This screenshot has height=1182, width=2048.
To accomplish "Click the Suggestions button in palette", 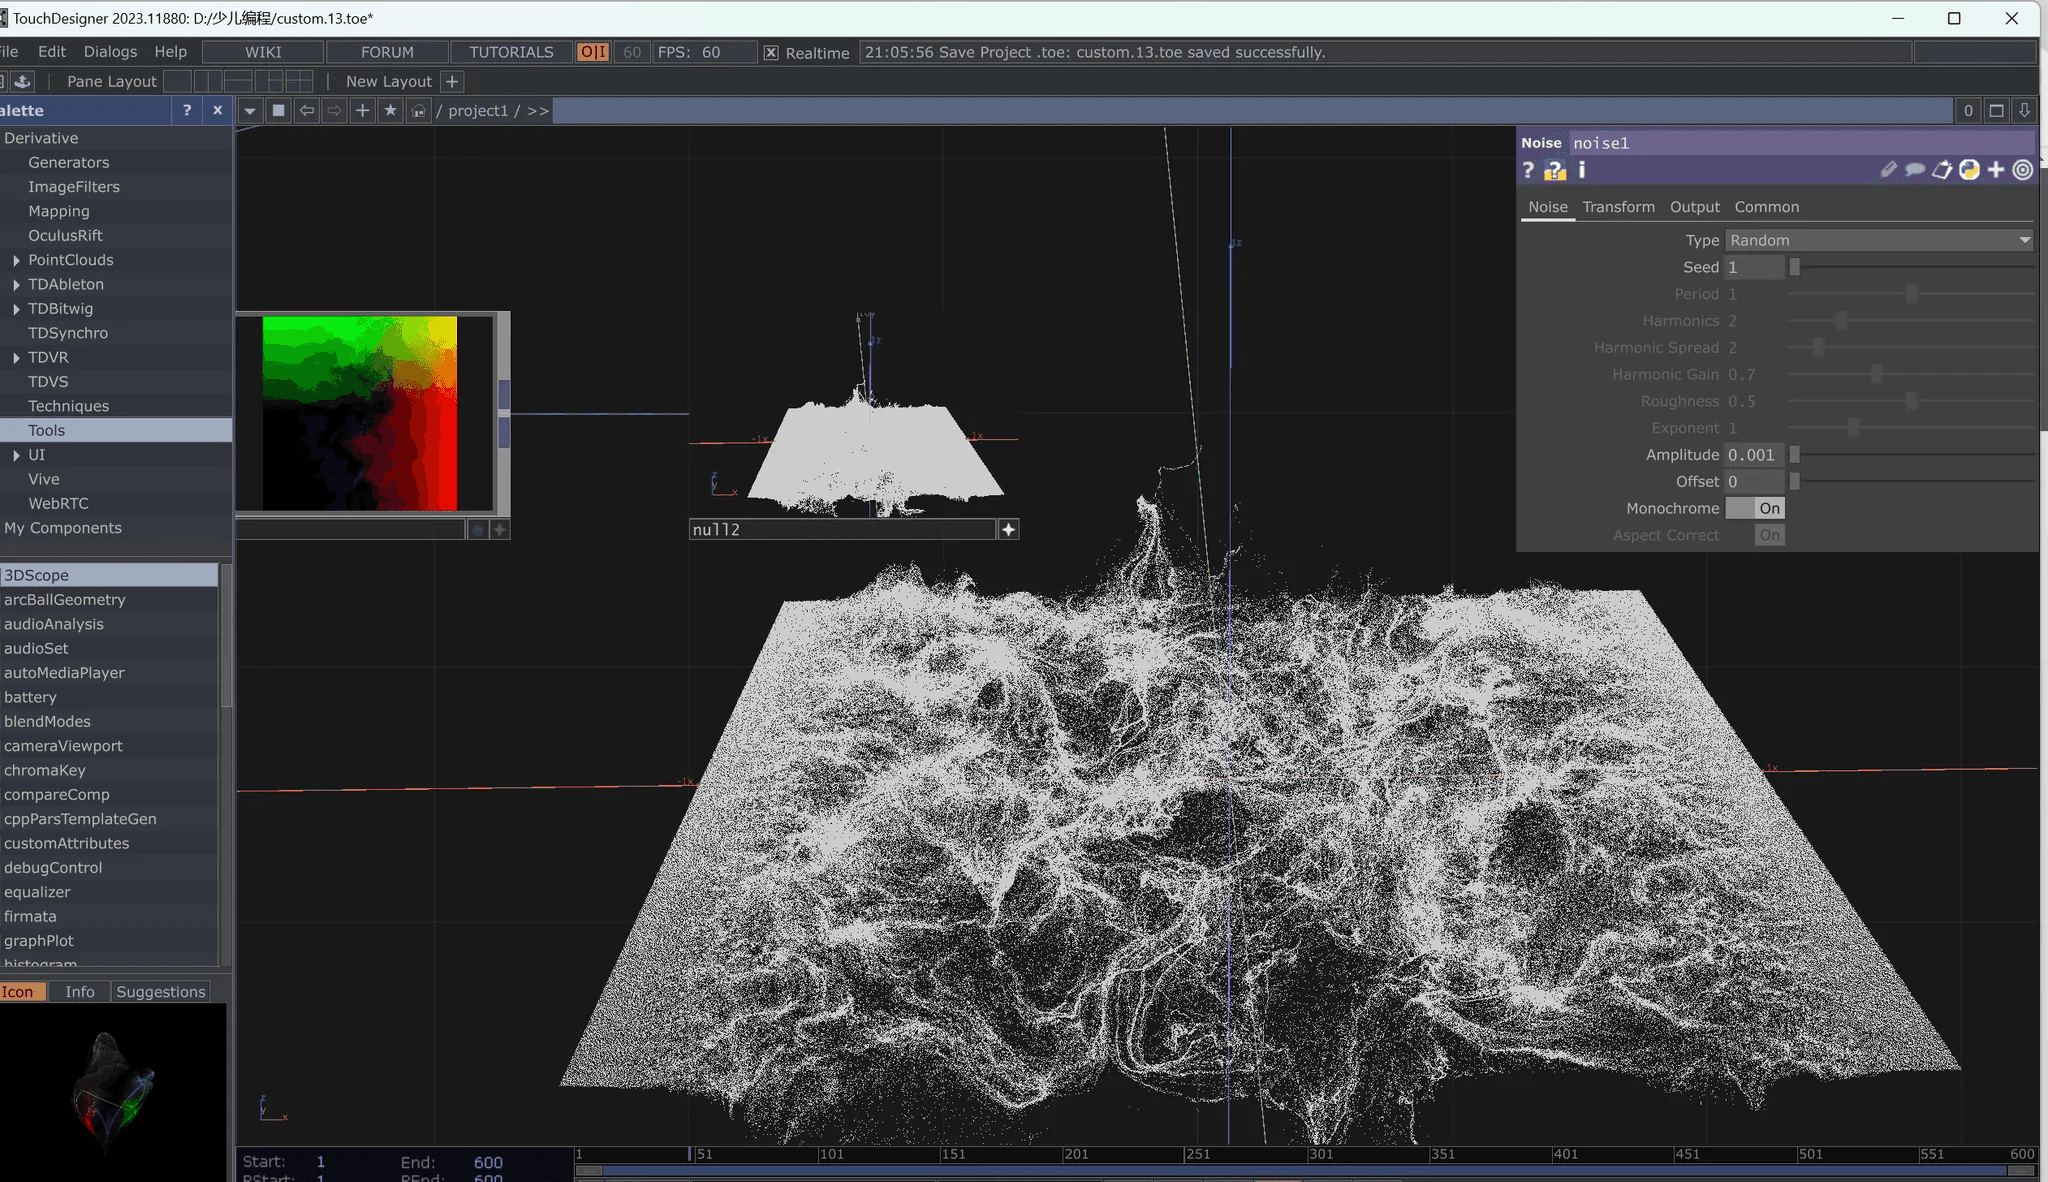I will pyautogui.click(x=160, y=991).
